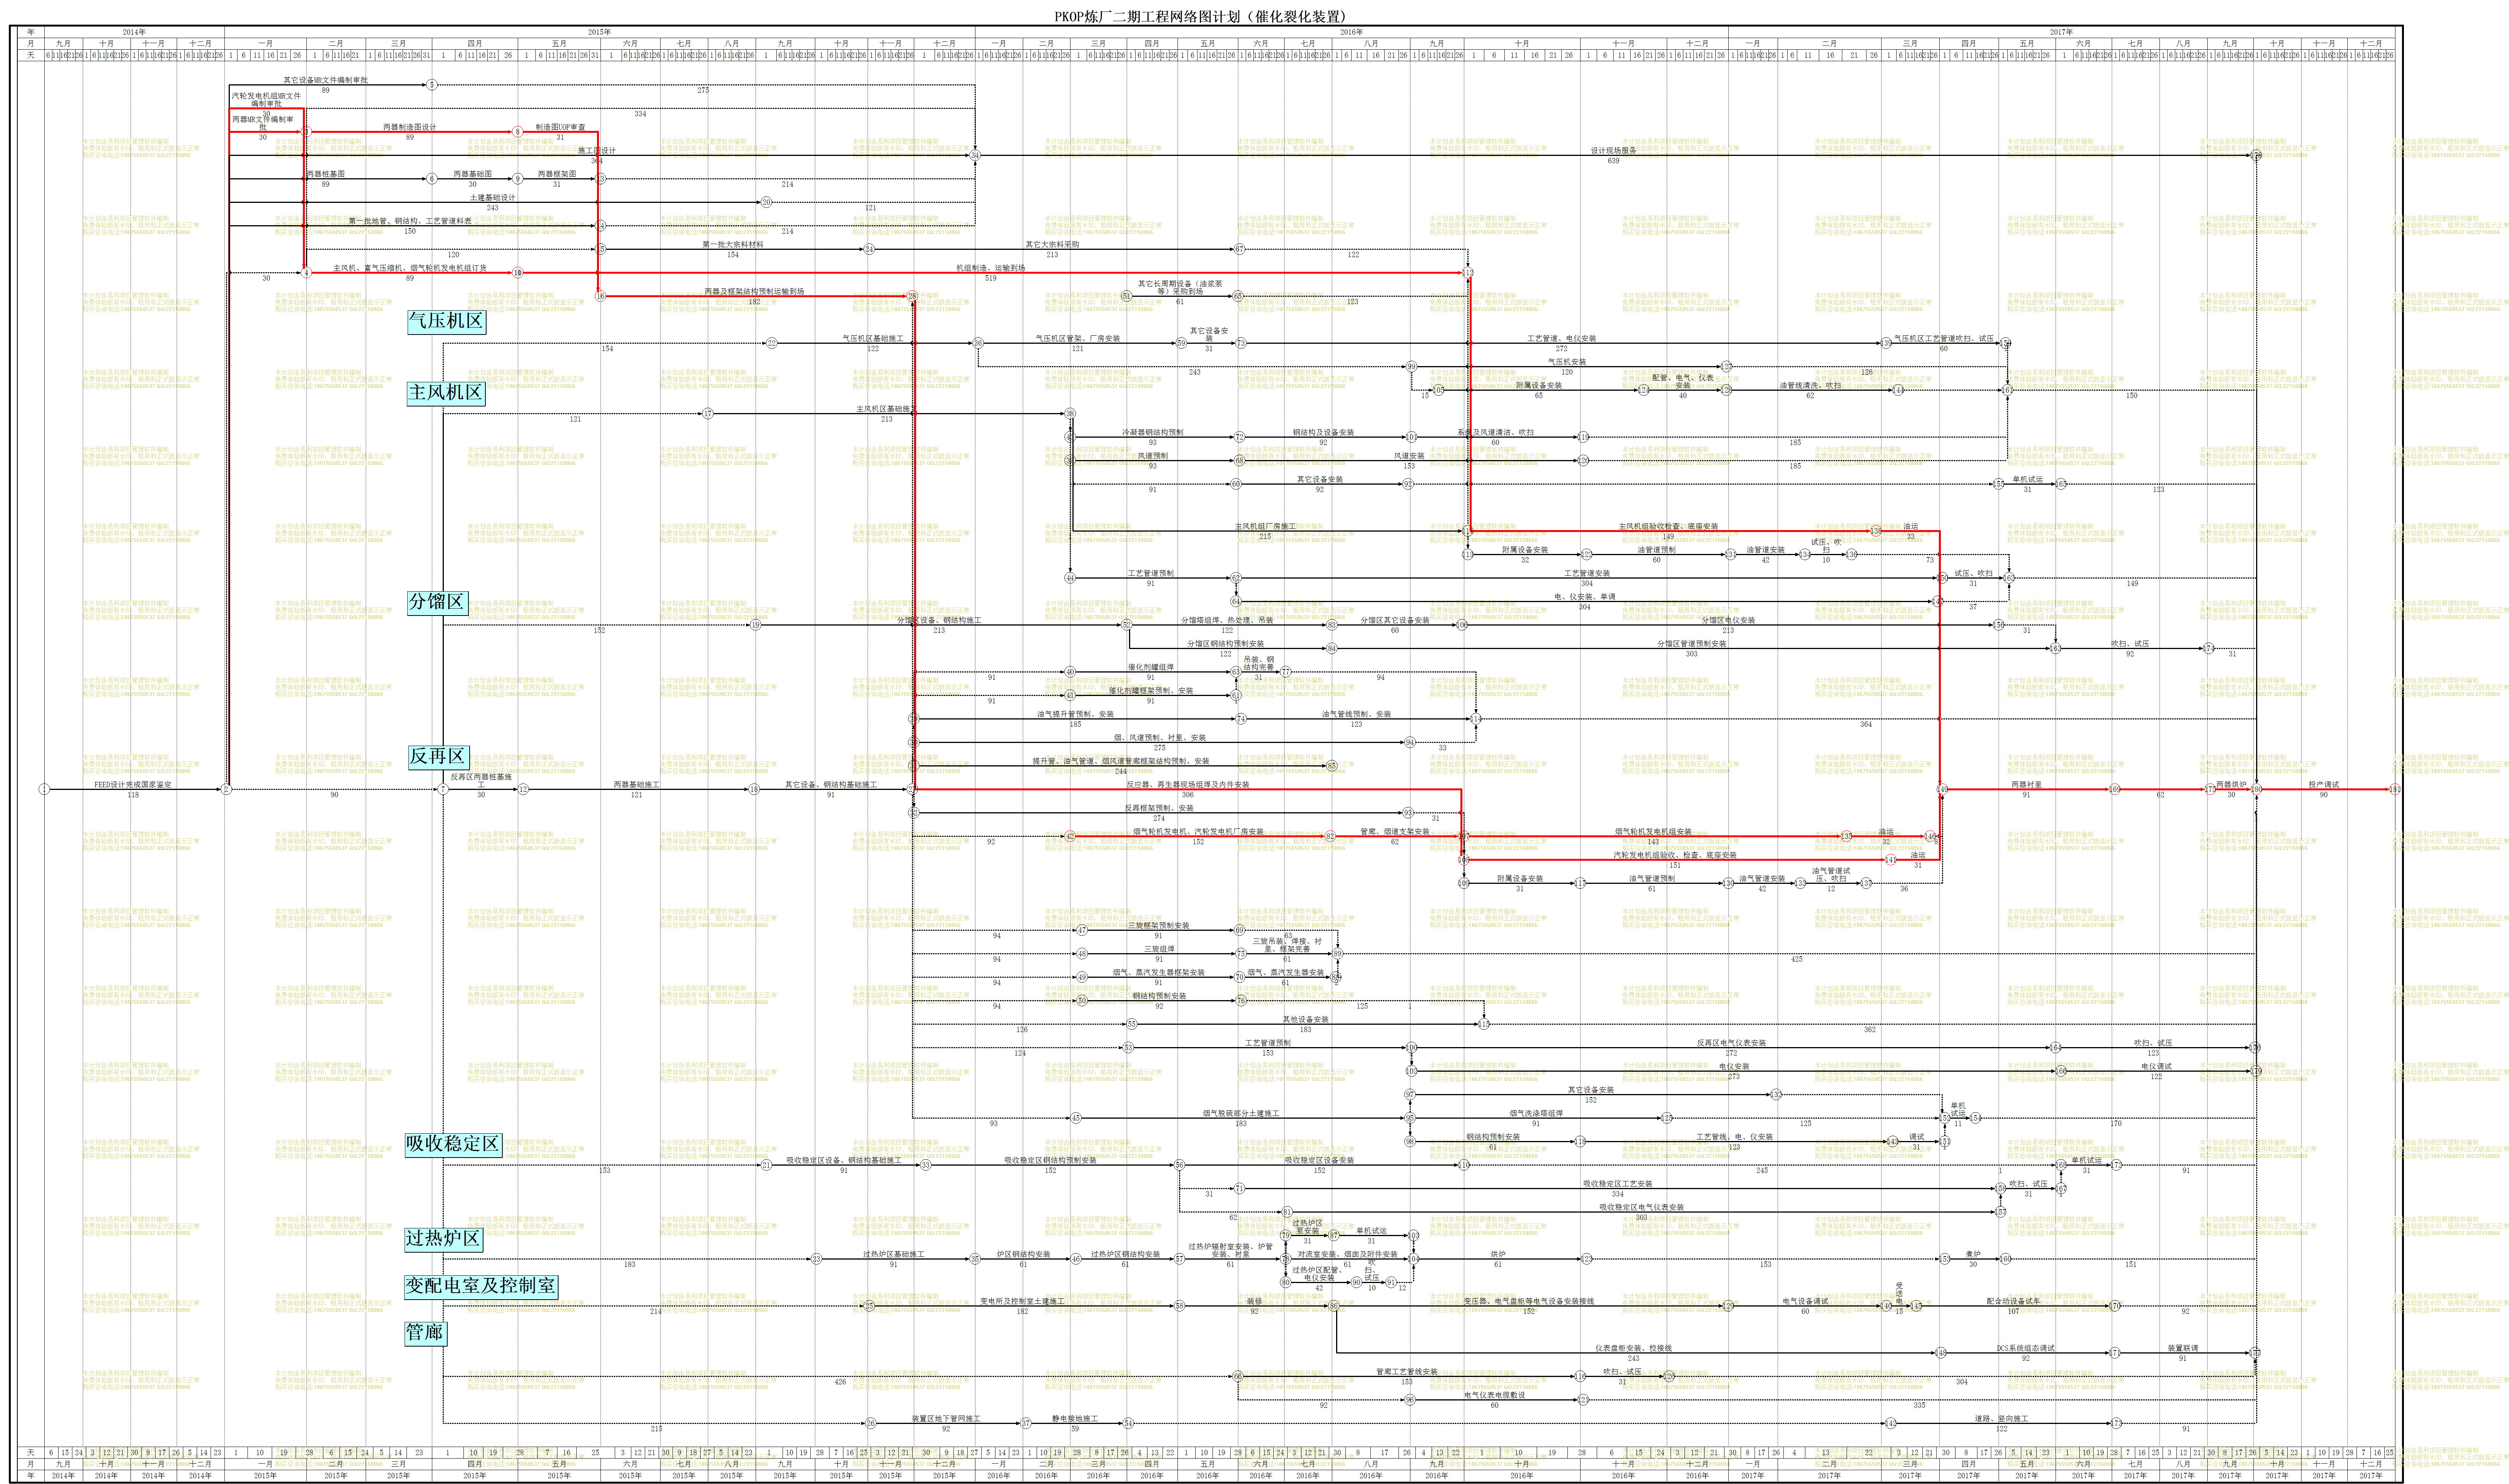Click the 主风机组厂房施工 activity label
The width and height of the screenshot is (2509, 1484).
pos(1265,526)
